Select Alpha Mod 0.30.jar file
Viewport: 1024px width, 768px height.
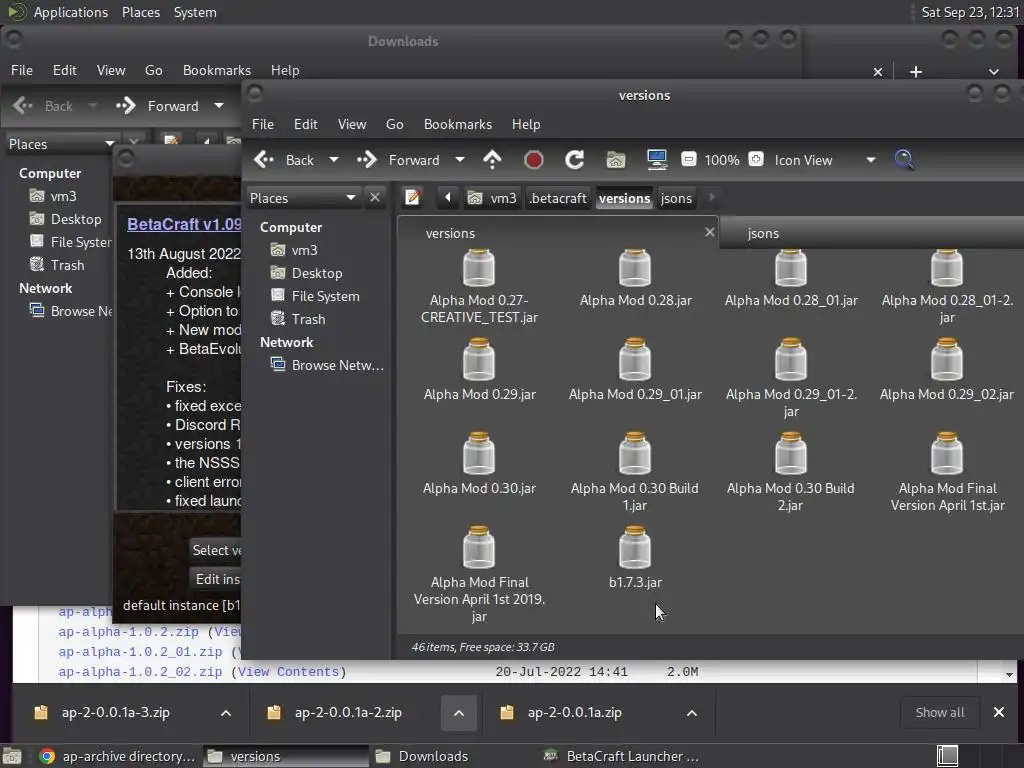pyautogui.click(x=479, y=464)
